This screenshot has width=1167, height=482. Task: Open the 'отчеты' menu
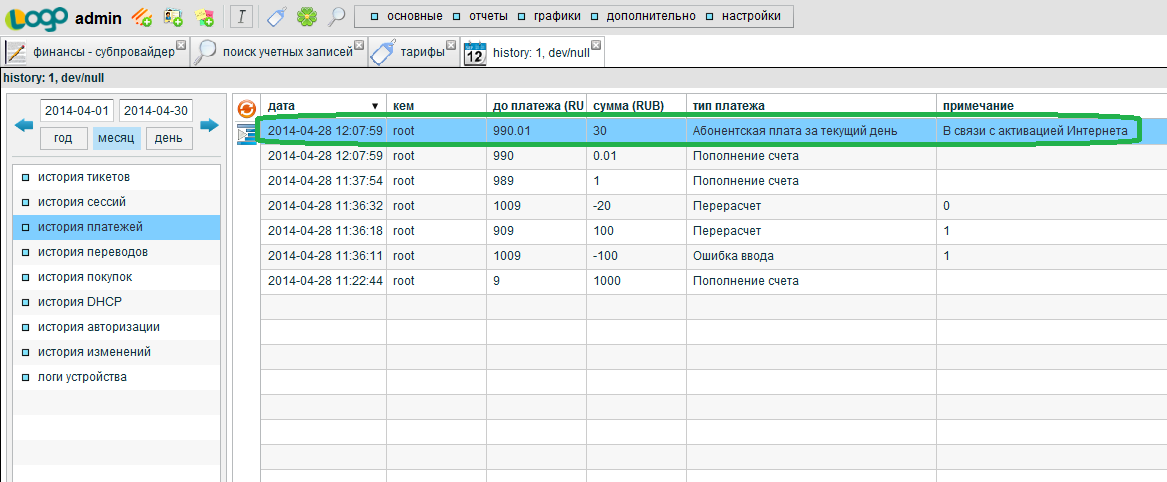pyautogui.click(x=488, y=16)
